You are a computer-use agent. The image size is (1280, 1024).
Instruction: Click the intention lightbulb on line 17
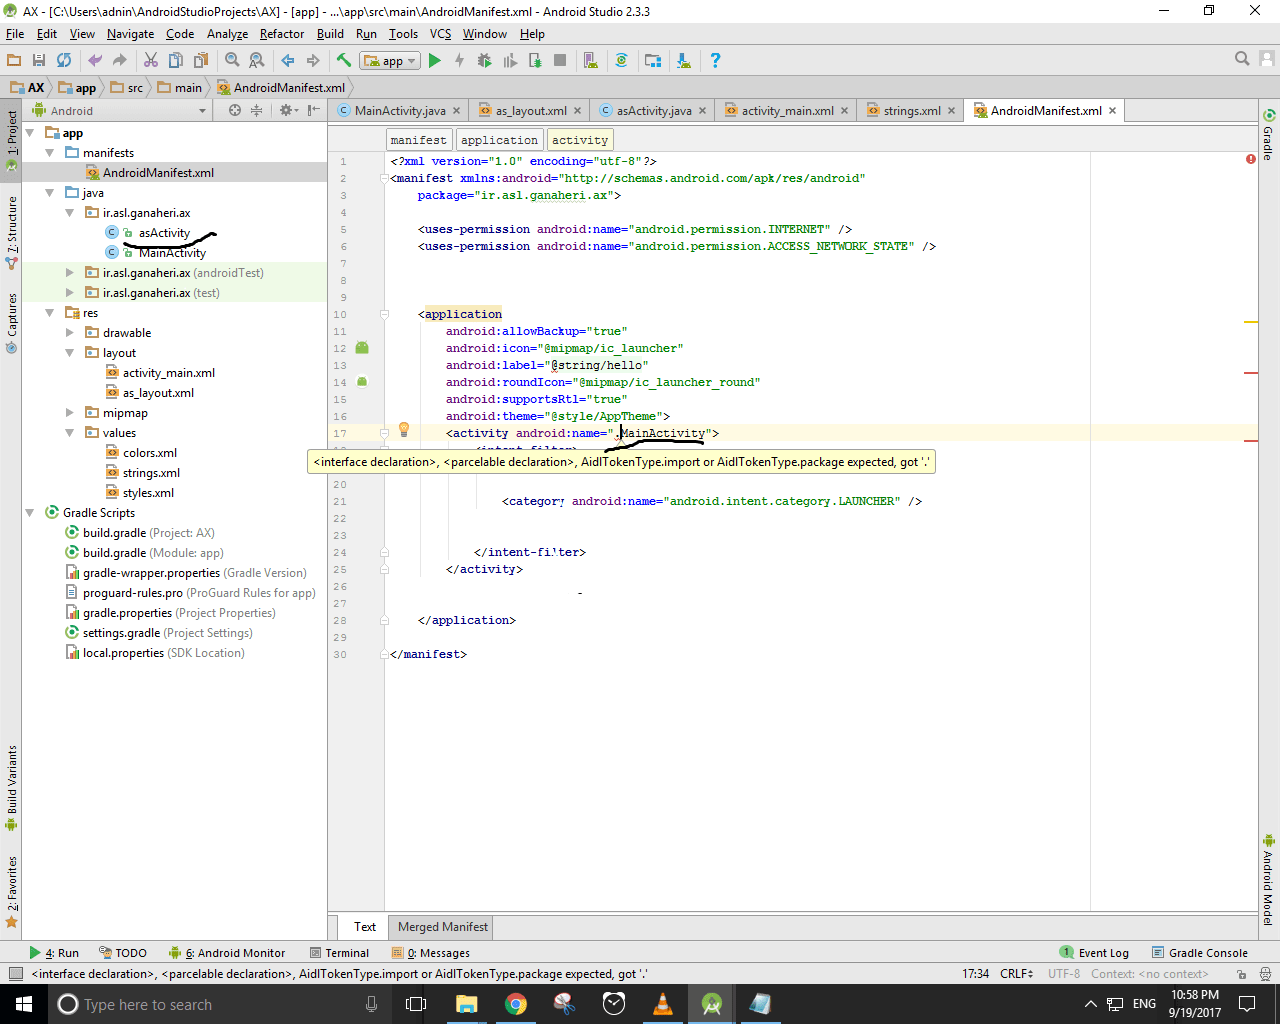404,430
